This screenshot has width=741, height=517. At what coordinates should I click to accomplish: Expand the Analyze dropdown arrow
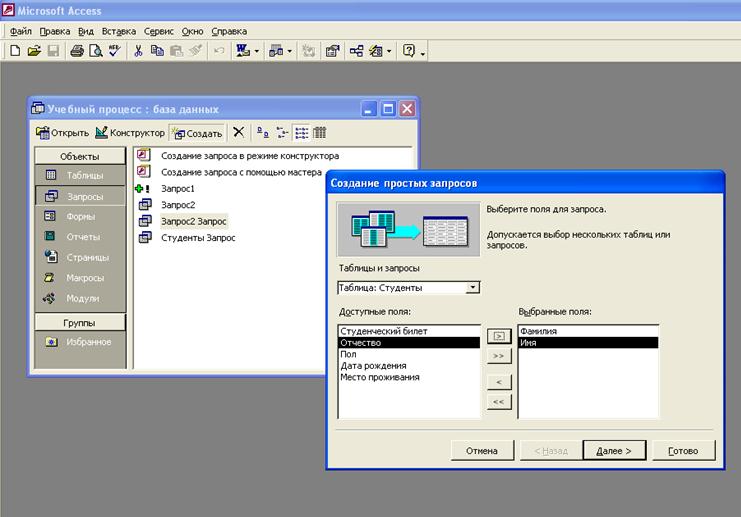pyautogui.click(x=290, y=51)
